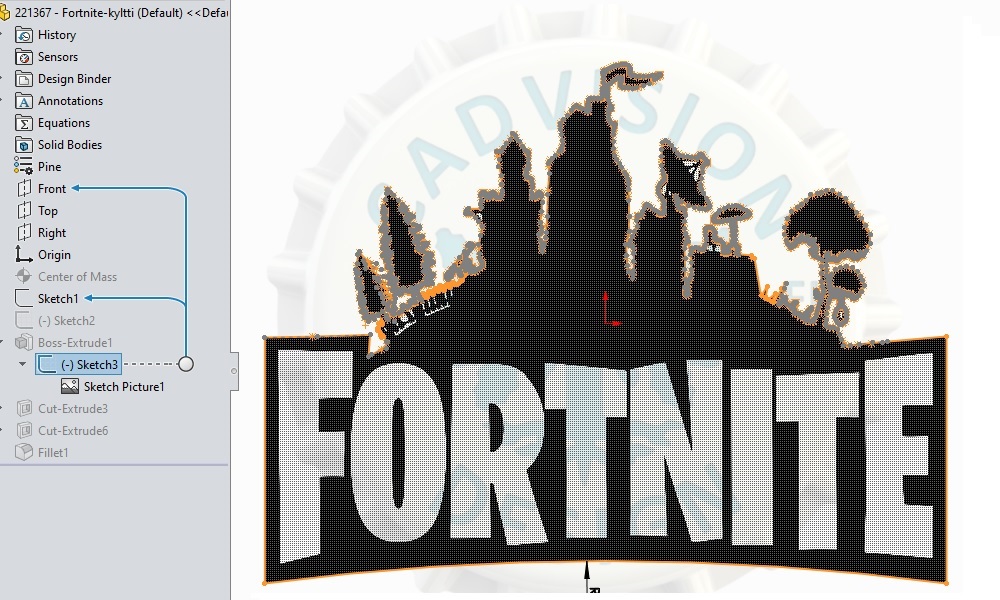Click the (-) Sketch3 sketch icon
The image size is (1000, 600).
(47, 365)
